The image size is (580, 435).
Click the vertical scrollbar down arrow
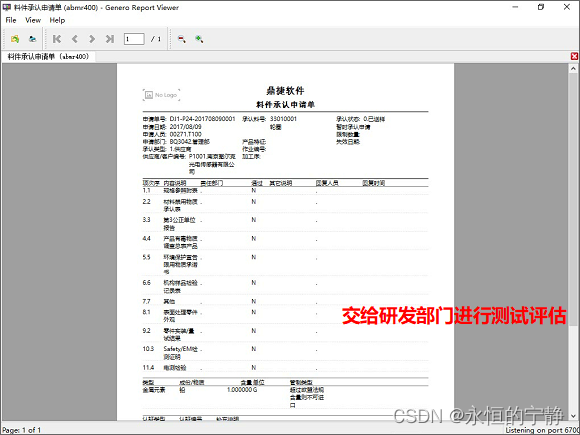tap(573, 415)
